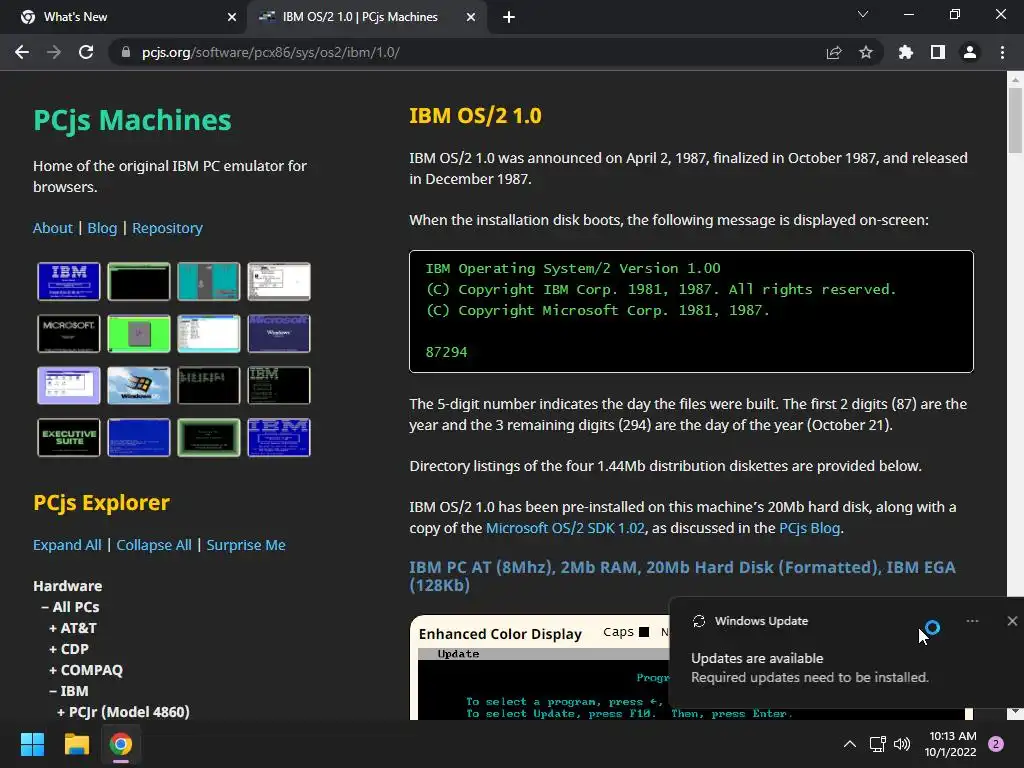Click the Surprise Me link
Screen dimensions: 1024x768
(x=246, y=545)
